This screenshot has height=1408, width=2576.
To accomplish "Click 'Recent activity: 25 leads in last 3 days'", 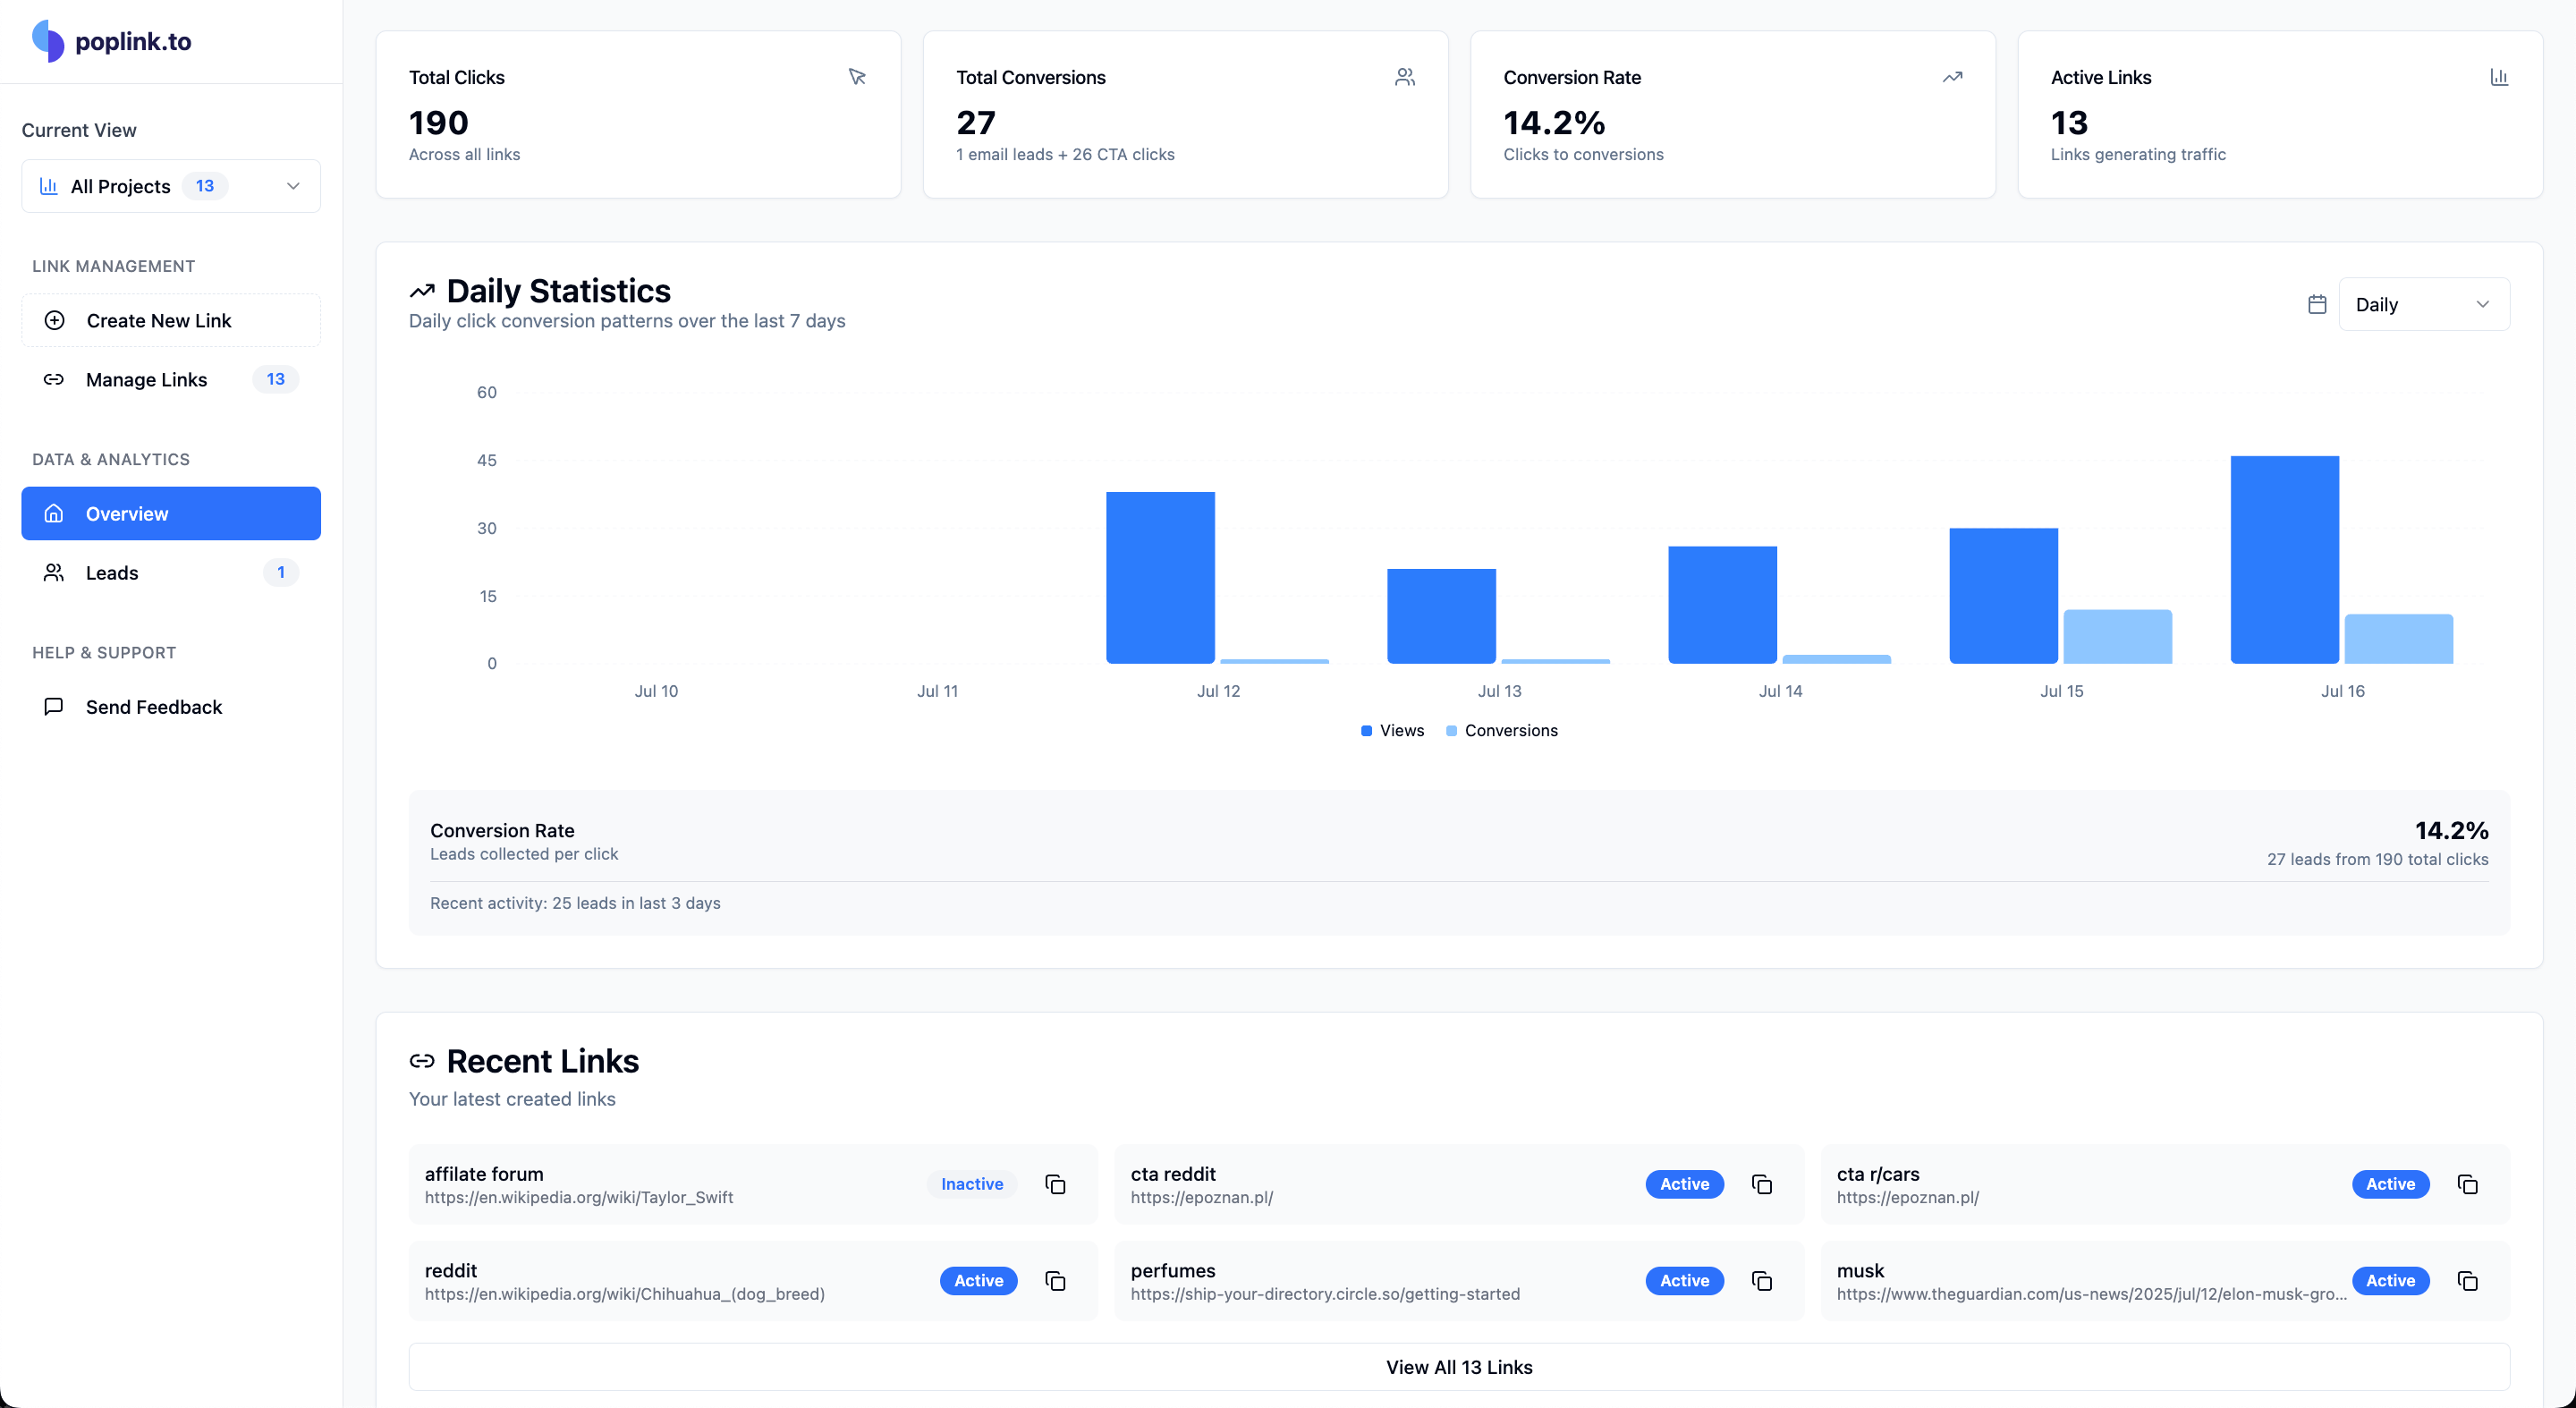I will point(575,903).
